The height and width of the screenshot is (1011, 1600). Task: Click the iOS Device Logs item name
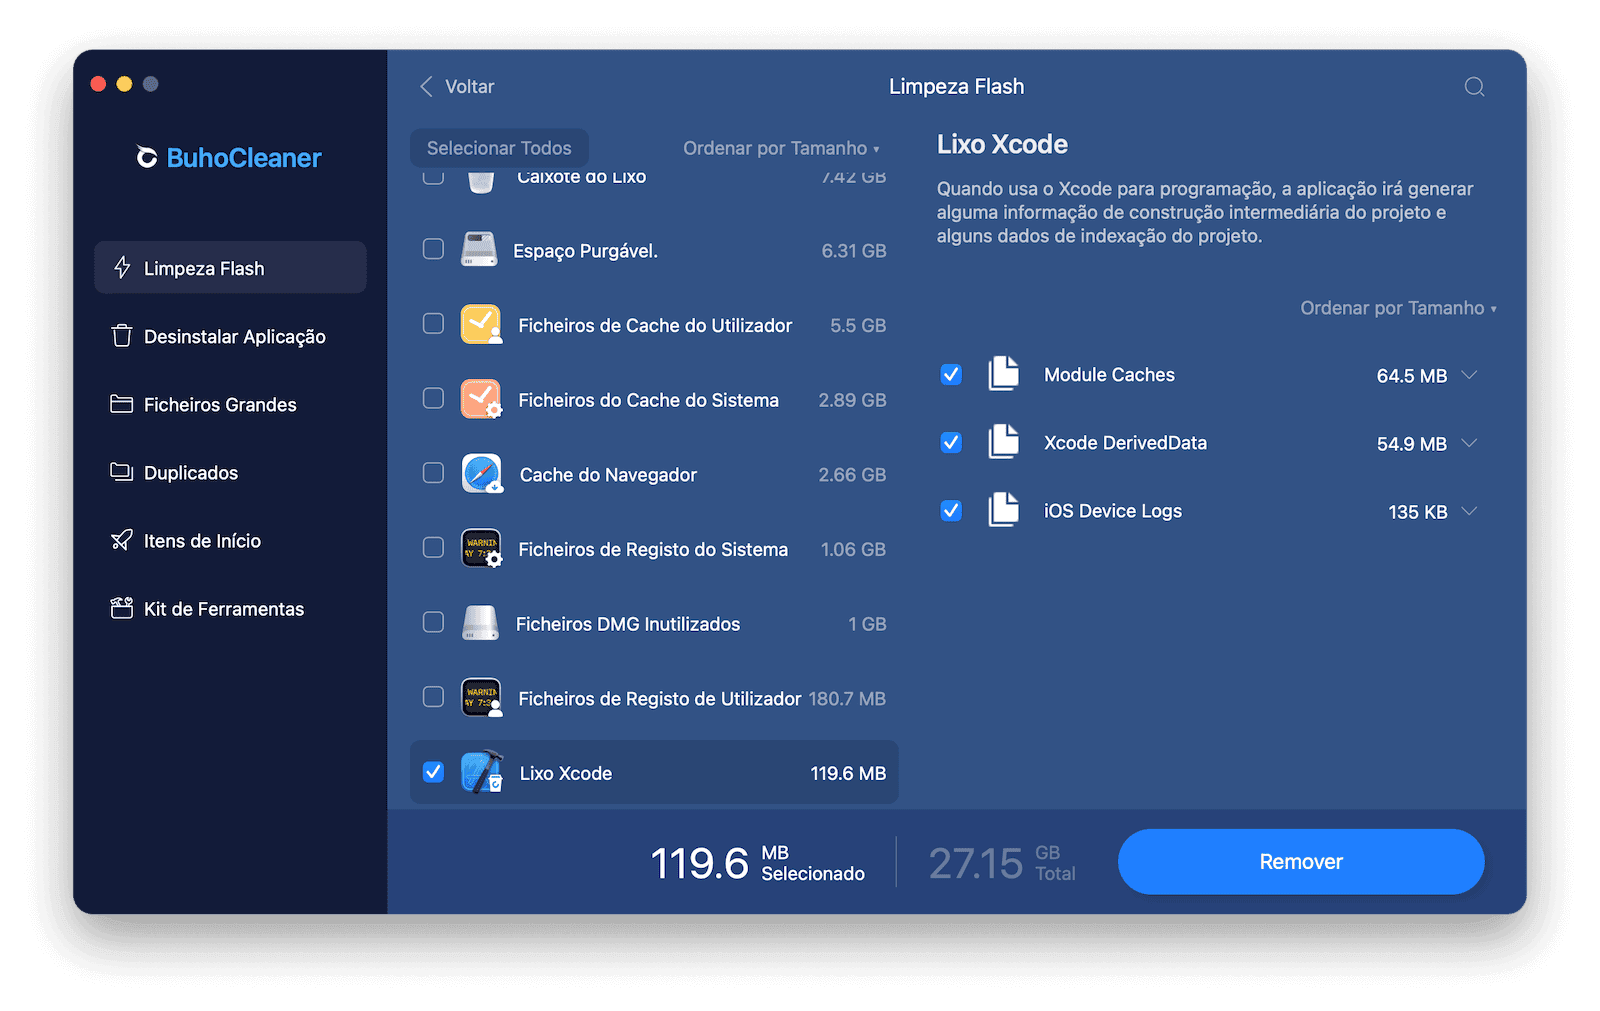pyautogui.click(x=1112, y=511)
